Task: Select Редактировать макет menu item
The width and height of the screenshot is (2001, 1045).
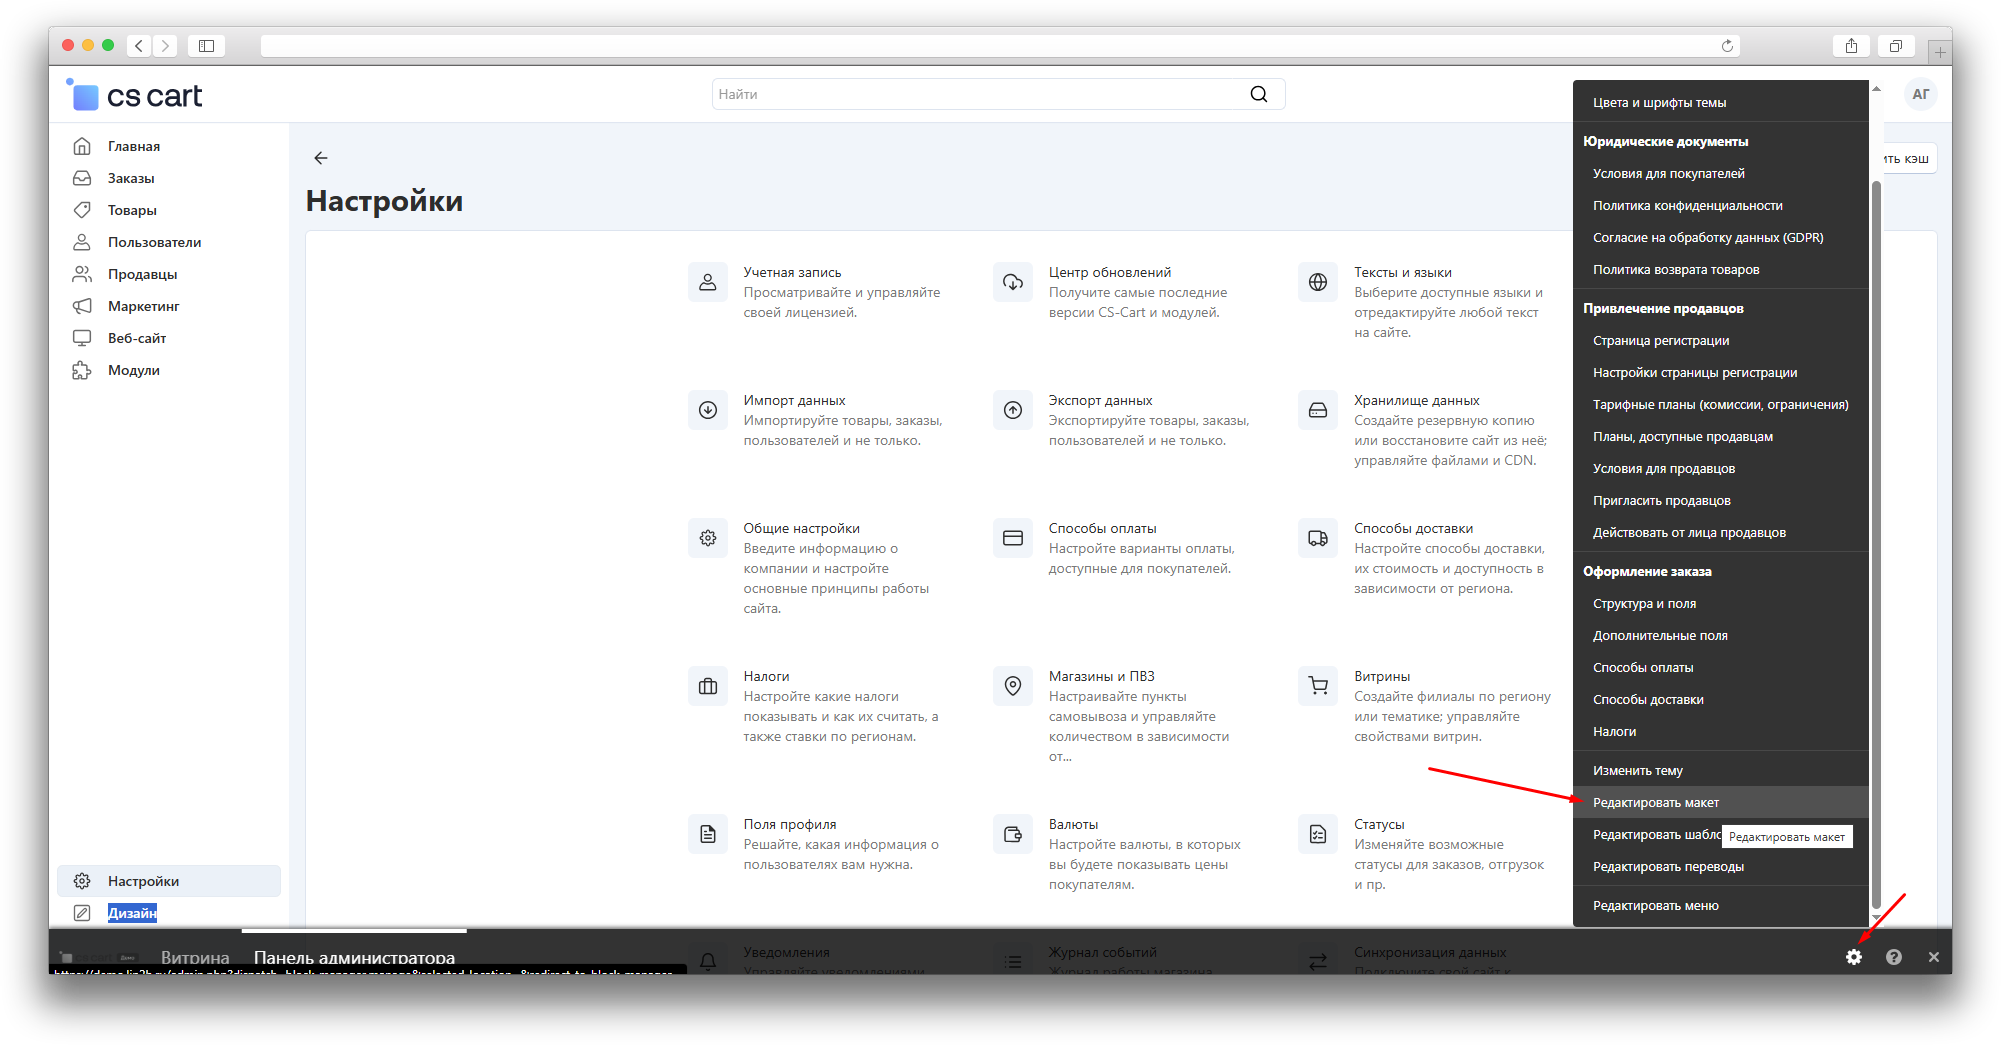Action: [x=1655, y=802]
